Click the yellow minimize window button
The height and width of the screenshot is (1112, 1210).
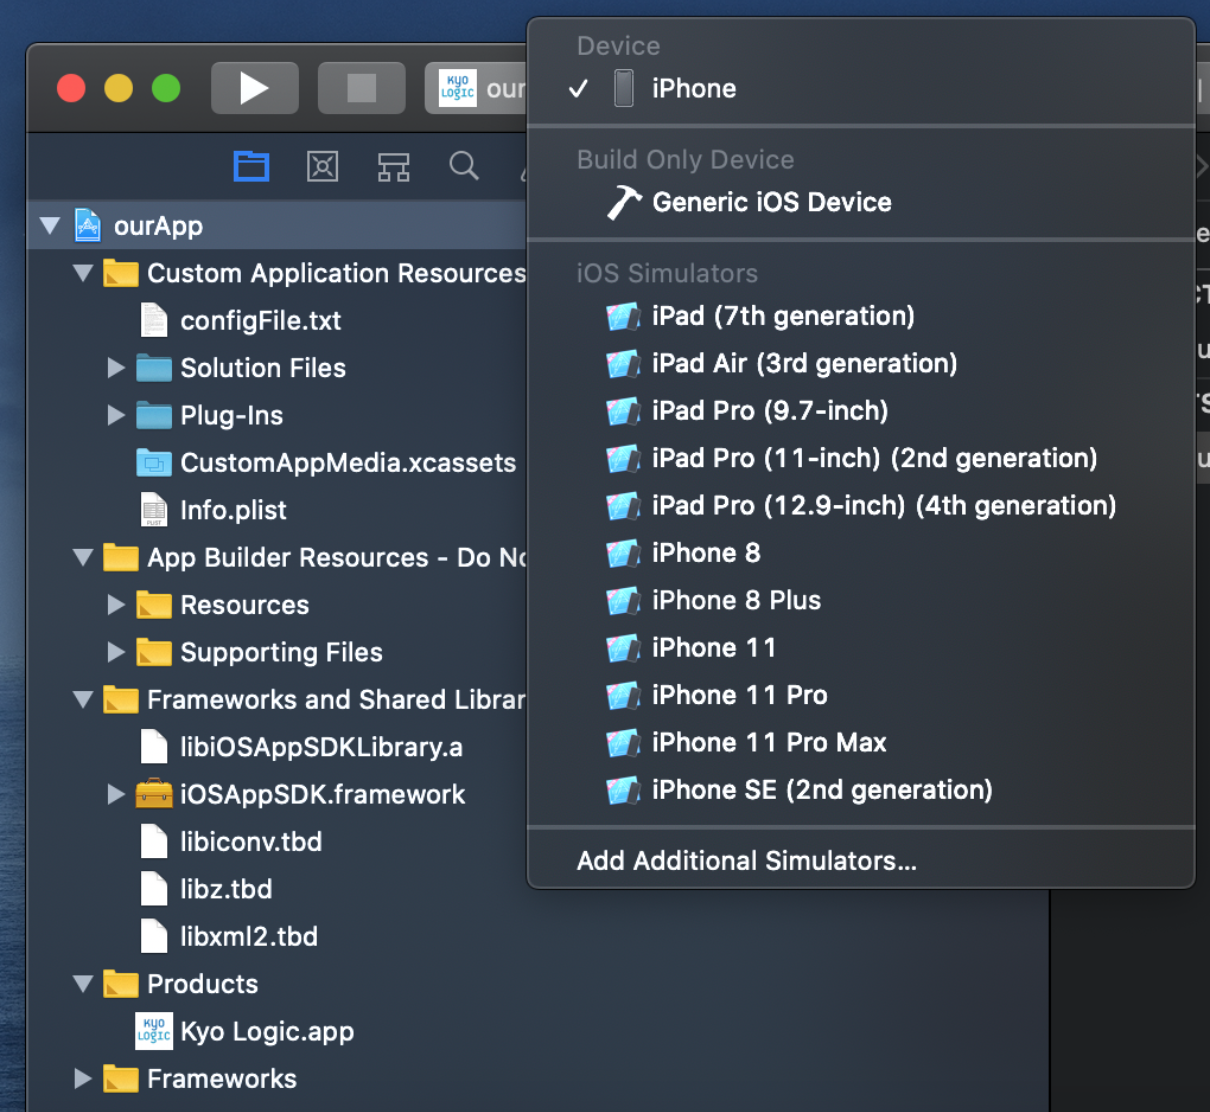pyautogui.click(x=119, y=88)
